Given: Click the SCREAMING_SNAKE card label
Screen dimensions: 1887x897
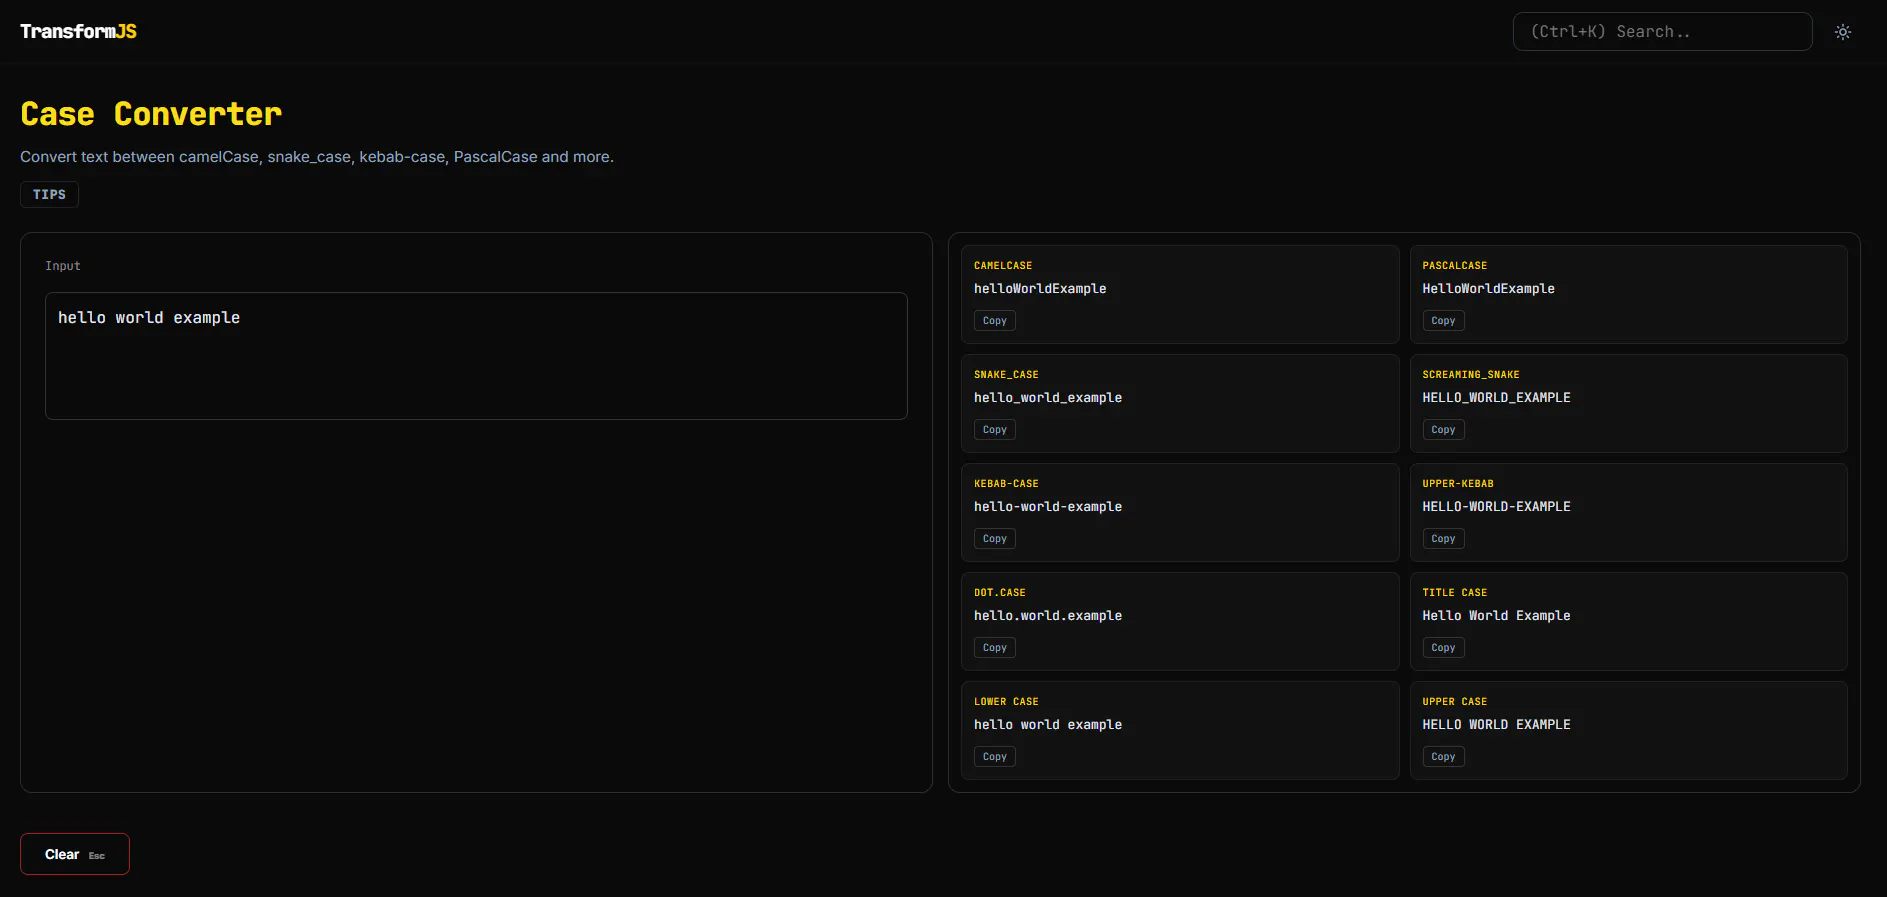Looking at the screenshot, I should [1470, 375].
